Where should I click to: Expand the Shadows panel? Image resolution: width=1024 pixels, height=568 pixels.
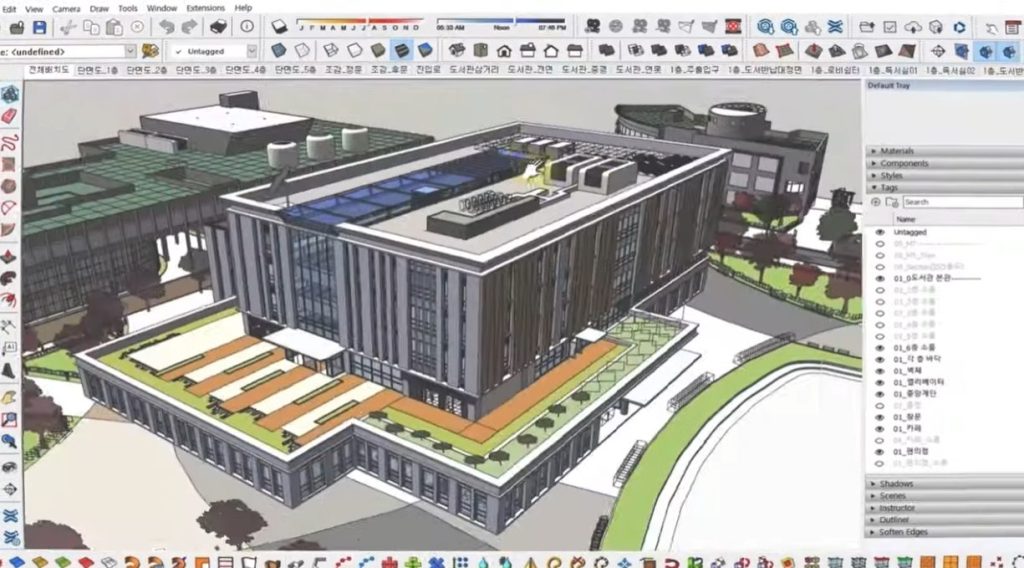pos(896,484)
